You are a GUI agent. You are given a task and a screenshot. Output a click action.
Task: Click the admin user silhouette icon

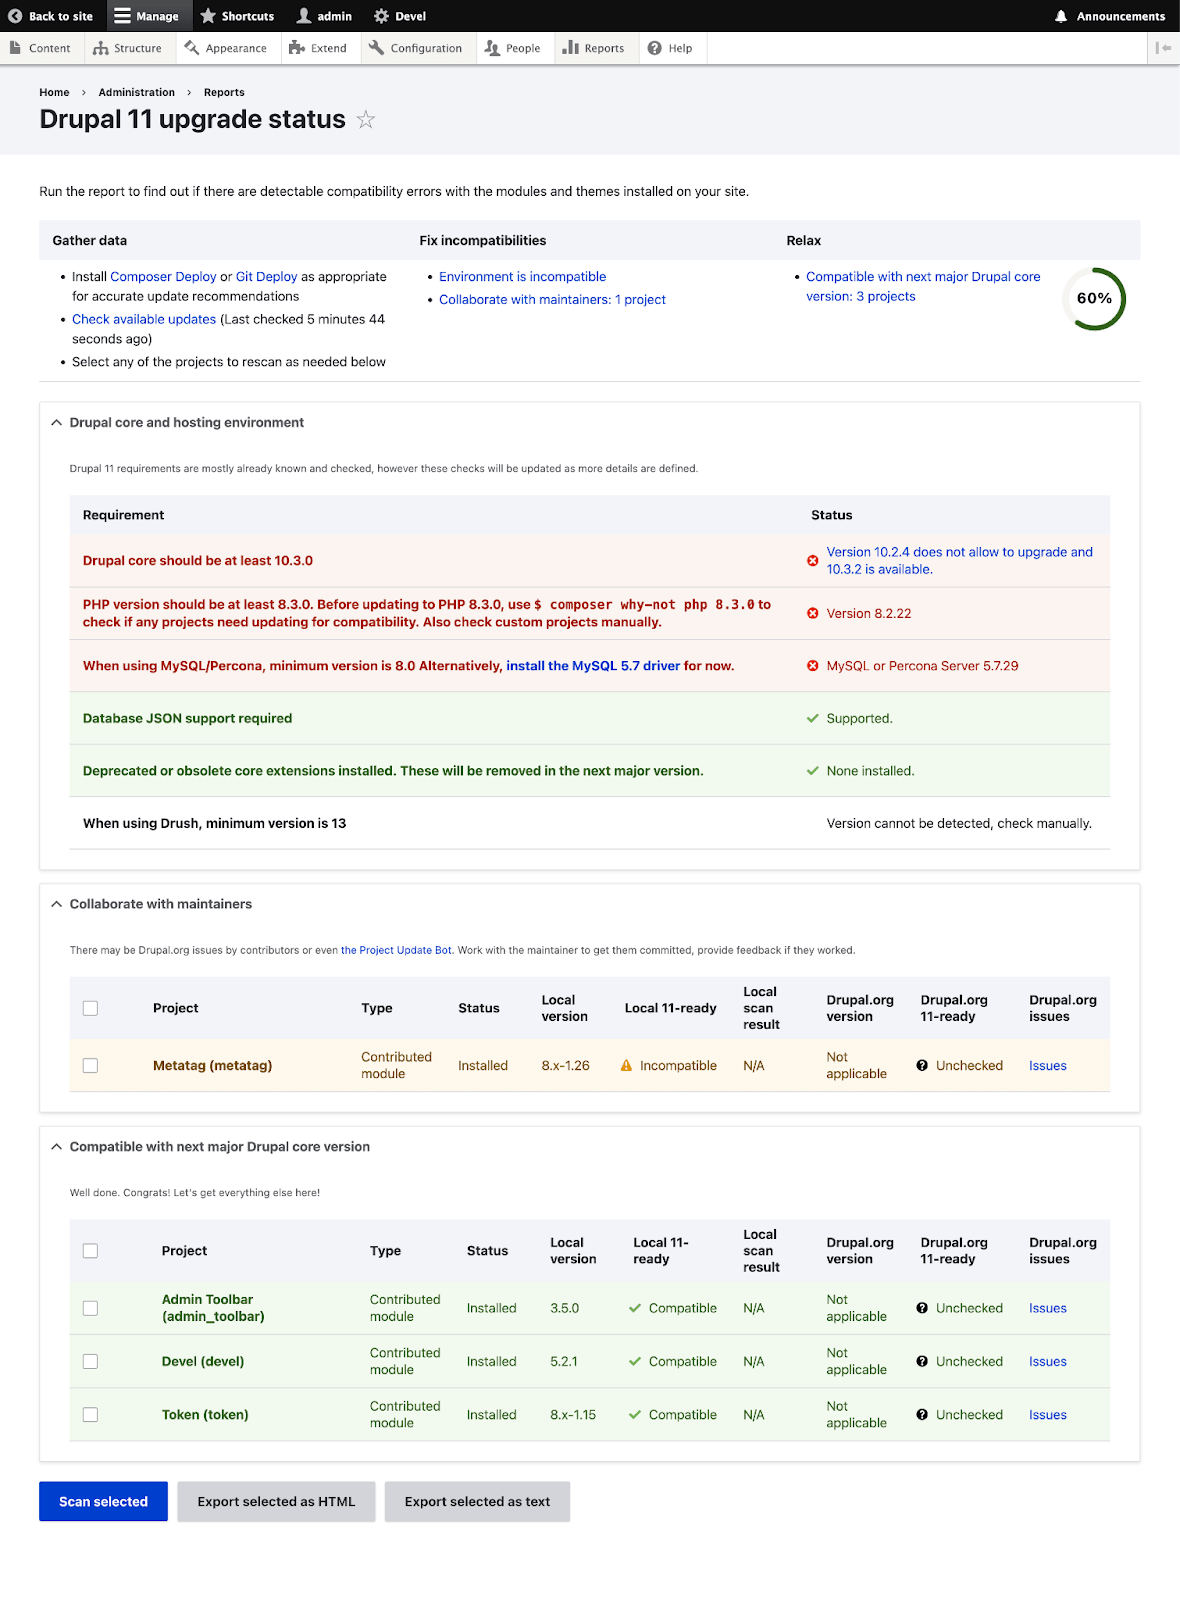click(x=304, y=16)
